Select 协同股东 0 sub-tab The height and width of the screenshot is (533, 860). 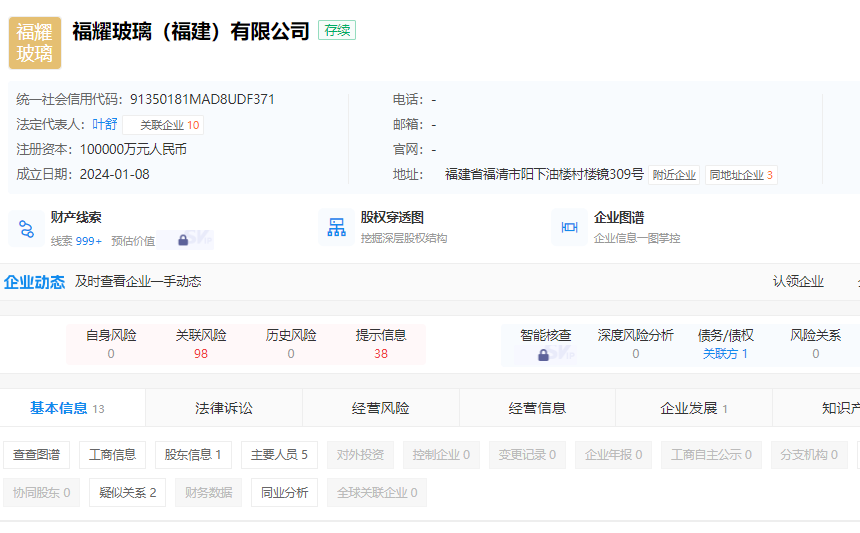tap(41, 492)
